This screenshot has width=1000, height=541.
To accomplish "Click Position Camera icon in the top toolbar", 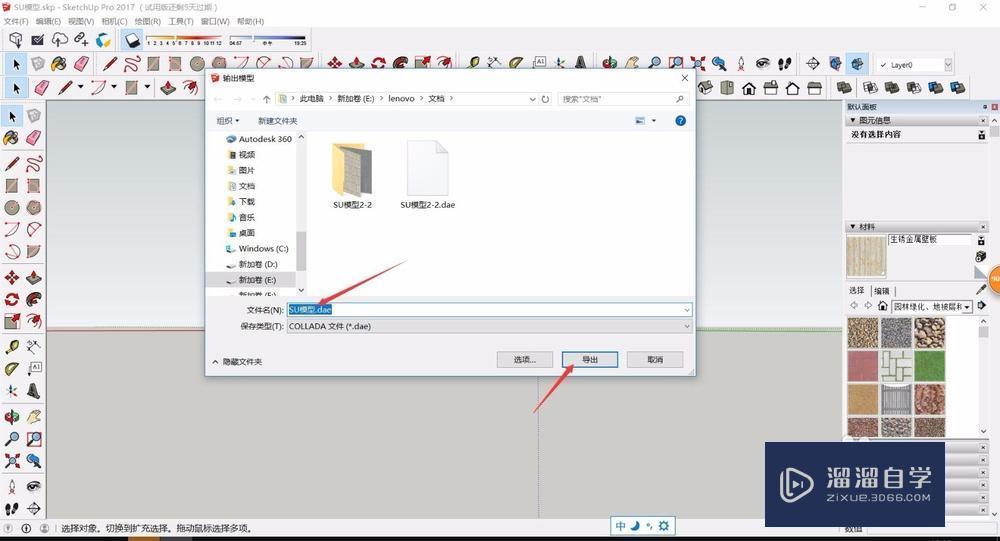I will [740, 63].
